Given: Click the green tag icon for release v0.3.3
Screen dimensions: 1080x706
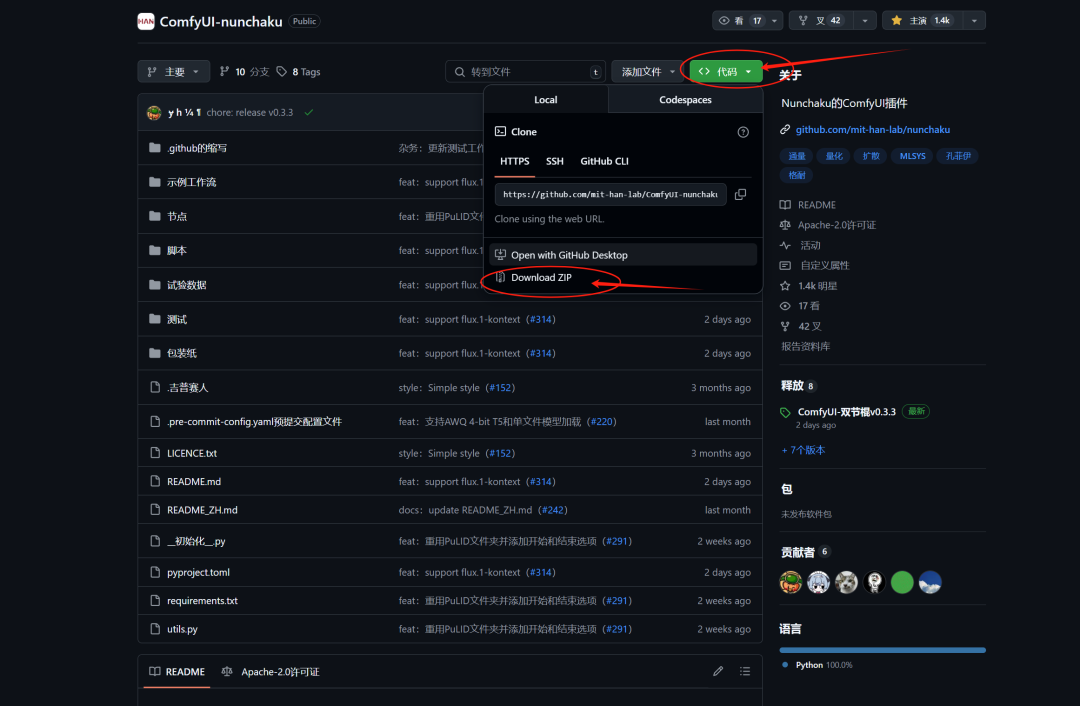Looking at the screenshot, I should 785,413.
